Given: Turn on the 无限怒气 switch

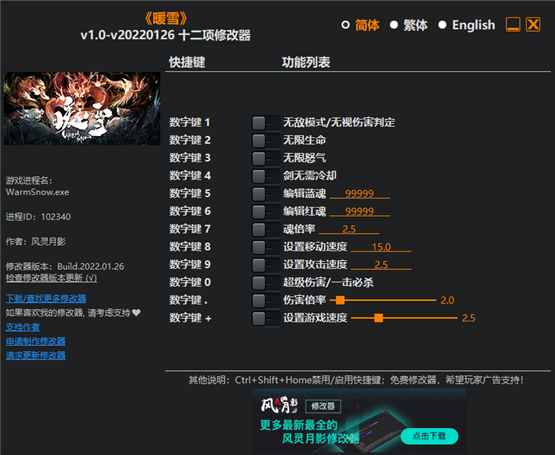Looking at the screenshot, I should click(x=265, y=158).
